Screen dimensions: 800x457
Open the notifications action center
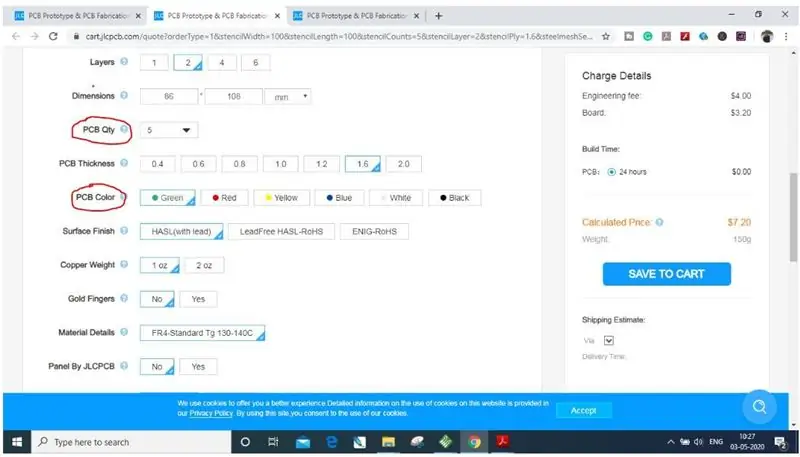(x=780, y=442)
